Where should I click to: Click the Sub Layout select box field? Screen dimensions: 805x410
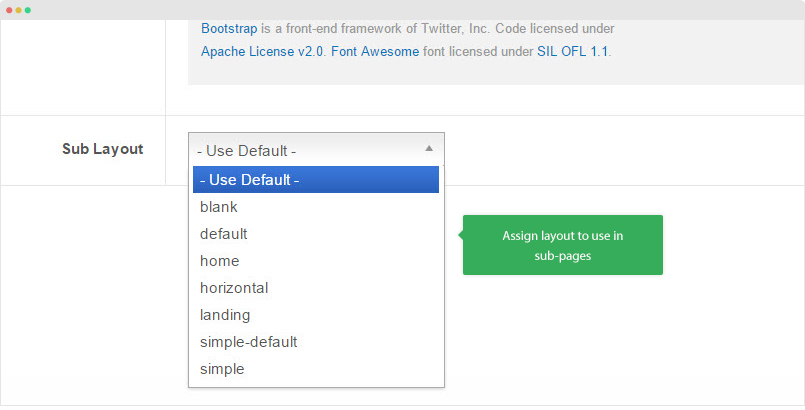(316, 149)
